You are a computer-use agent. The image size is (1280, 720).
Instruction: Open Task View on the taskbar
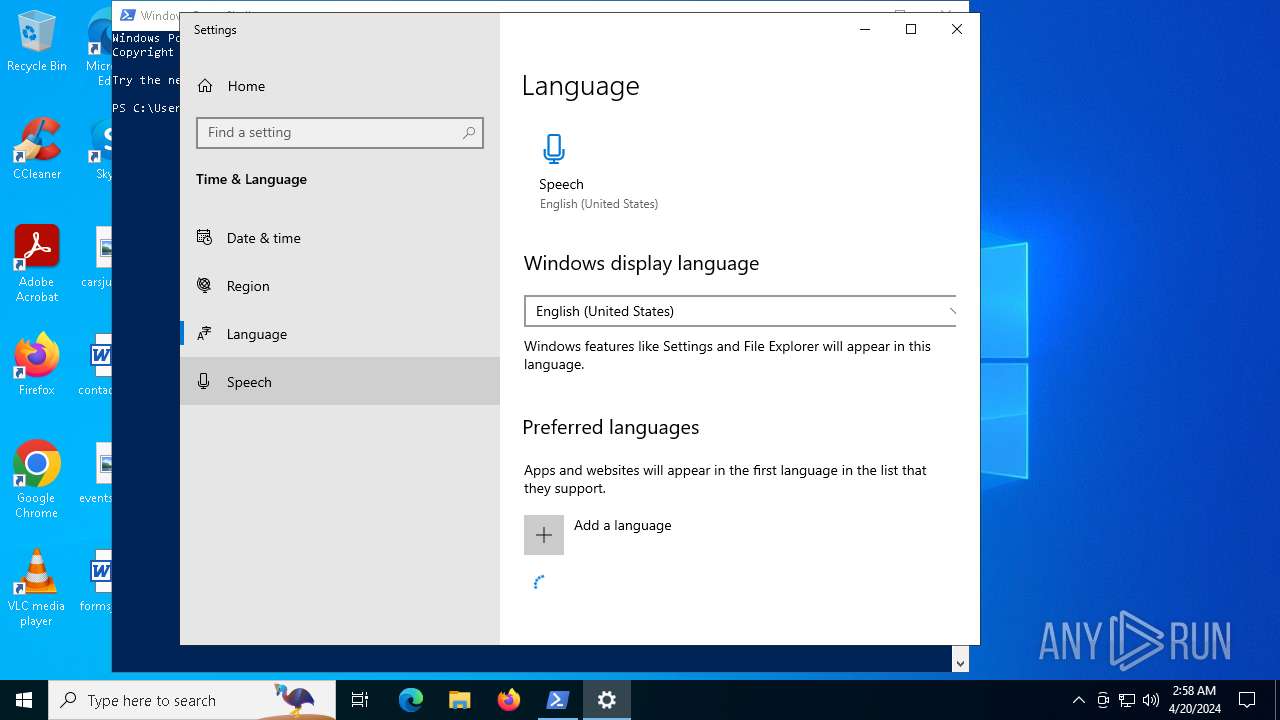coord(360,700)
